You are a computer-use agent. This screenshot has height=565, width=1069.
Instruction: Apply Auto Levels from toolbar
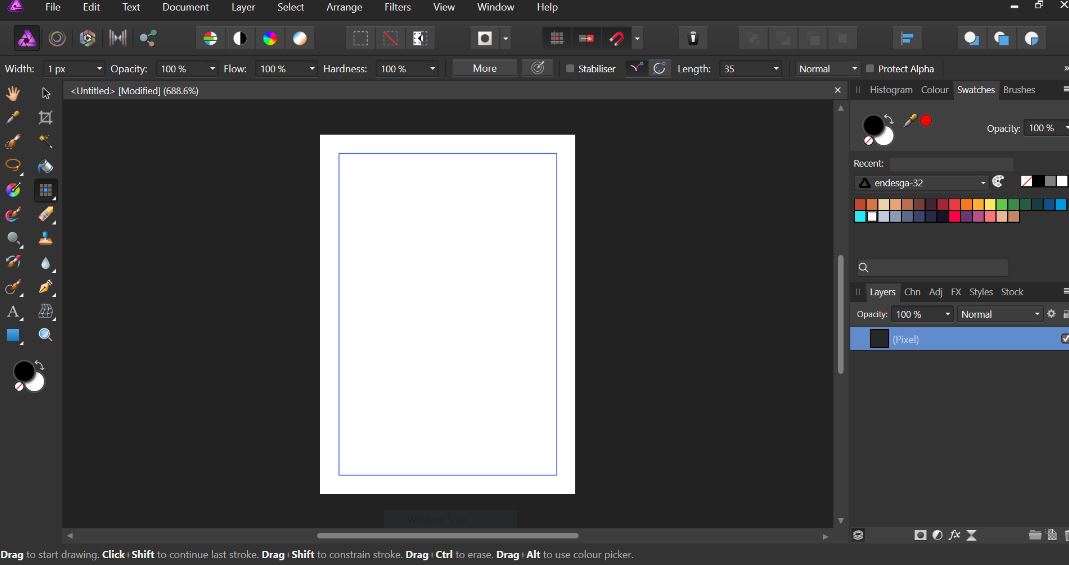pos(211,38)
